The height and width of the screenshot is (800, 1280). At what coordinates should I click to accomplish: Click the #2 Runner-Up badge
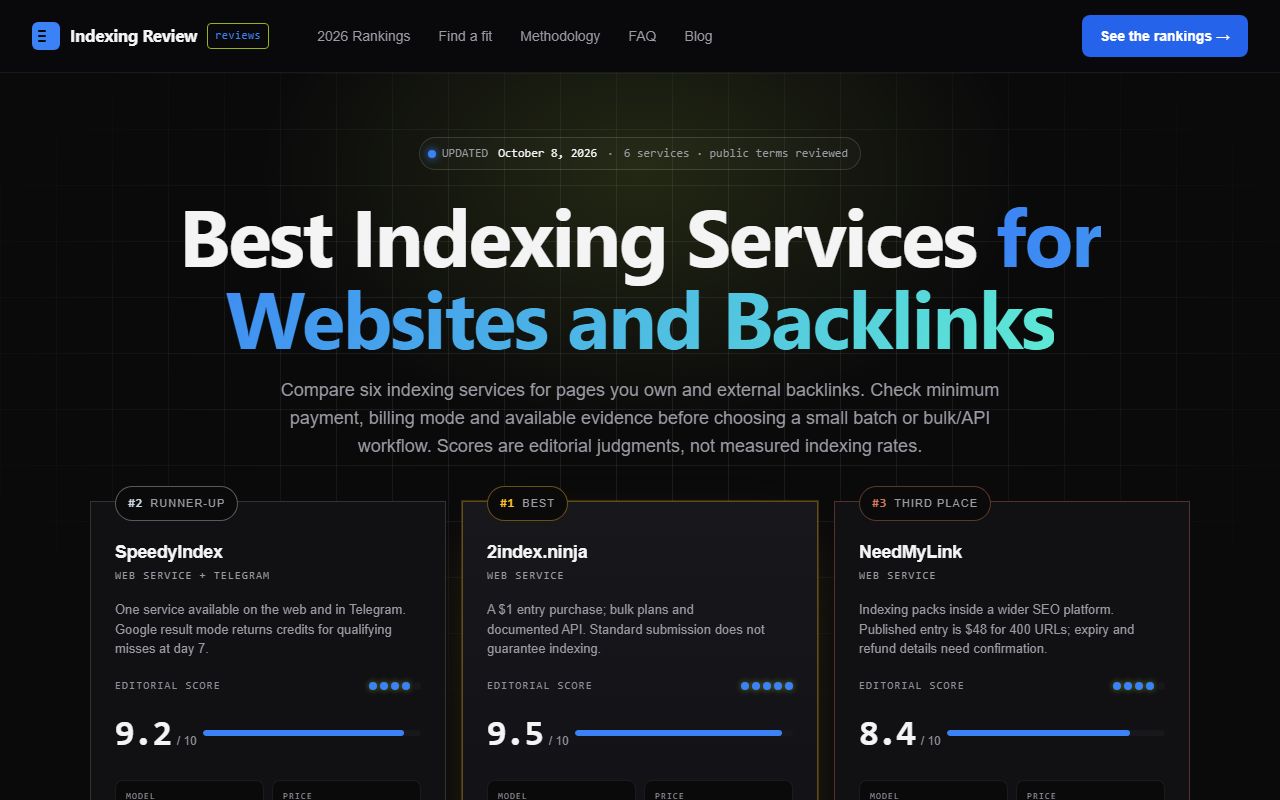click(x=176, y=503)
